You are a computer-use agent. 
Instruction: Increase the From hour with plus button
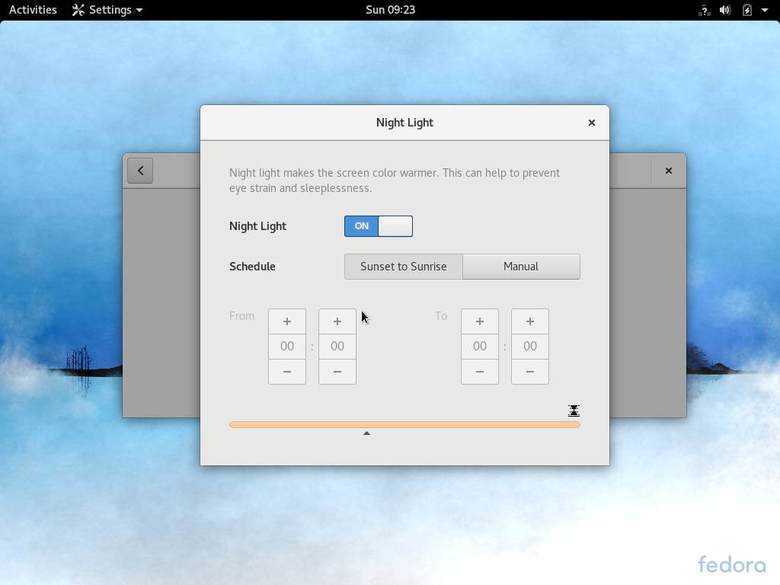point(287,321)
